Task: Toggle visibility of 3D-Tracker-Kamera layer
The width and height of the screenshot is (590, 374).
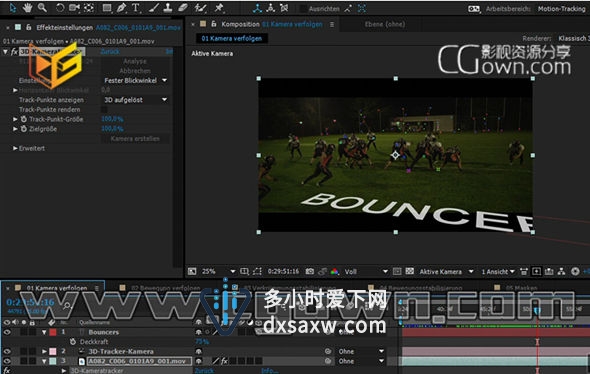Action: point(7,351)
